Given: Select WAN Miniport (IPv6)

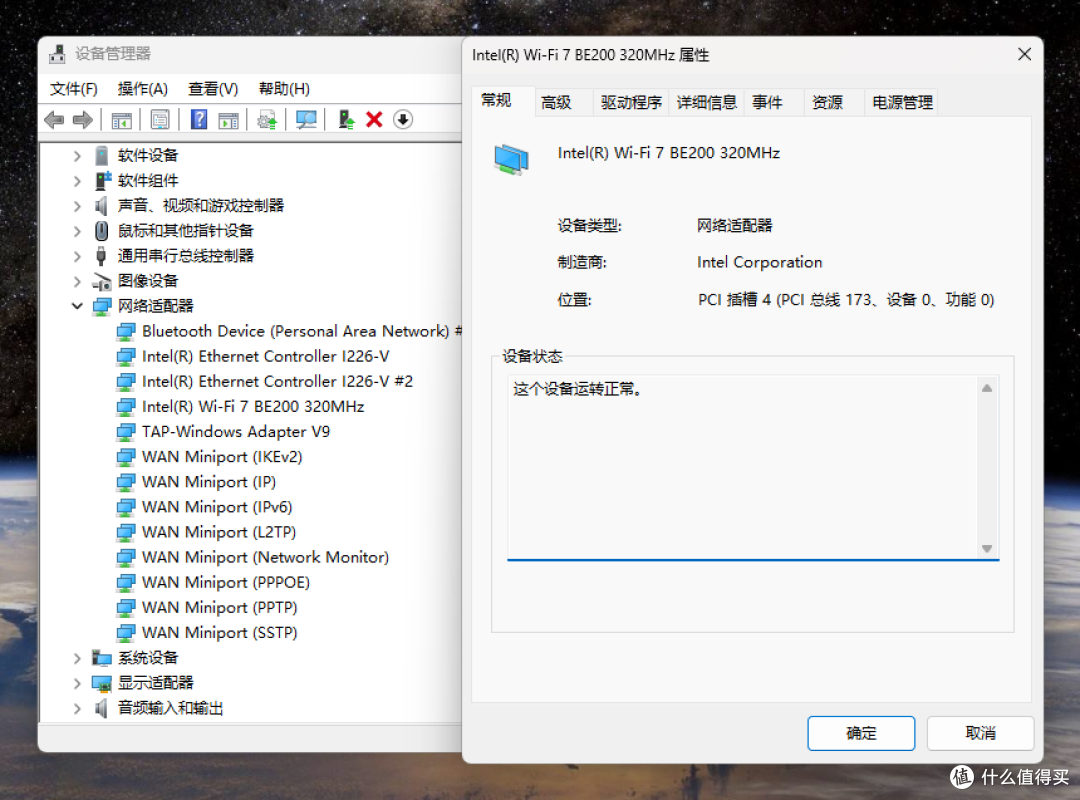Looking at the screenshot, I should coord(217,507).
